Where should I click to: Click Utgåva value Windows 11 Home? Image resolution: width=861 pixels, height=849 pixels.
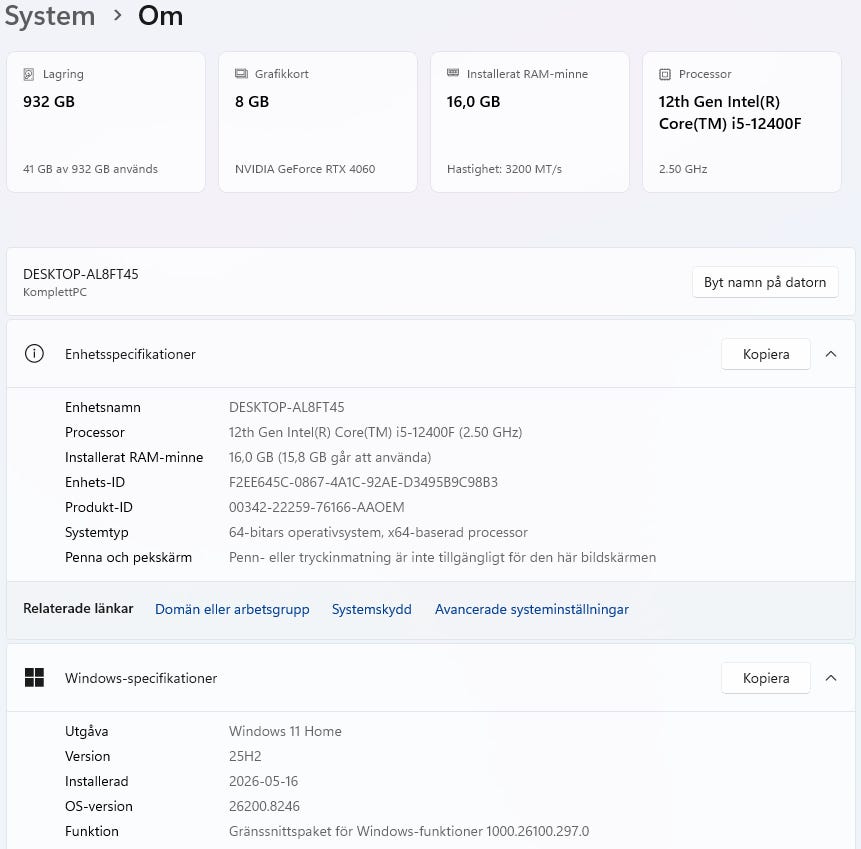click(285, 731)
